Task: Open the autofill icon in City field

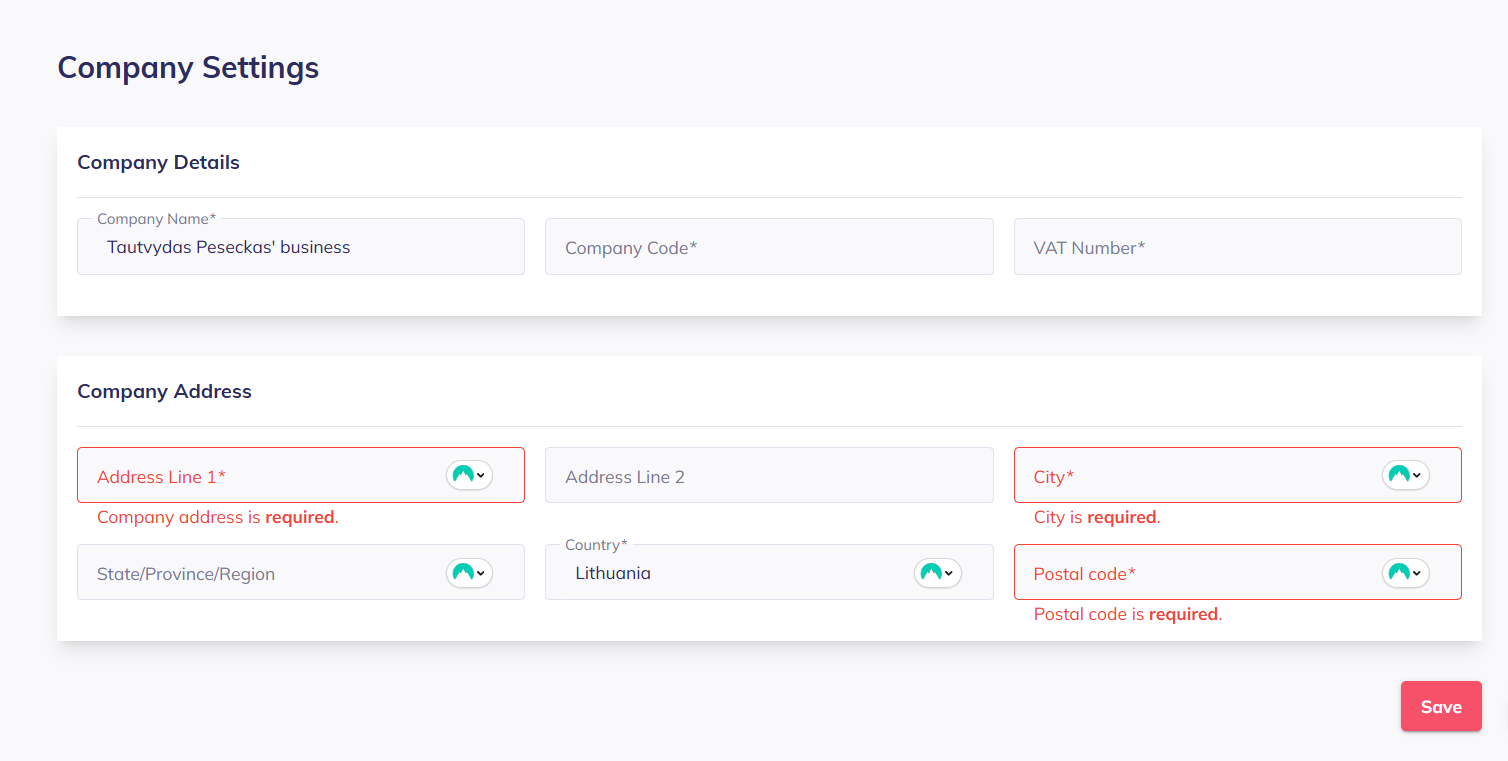Action: 1405,475
